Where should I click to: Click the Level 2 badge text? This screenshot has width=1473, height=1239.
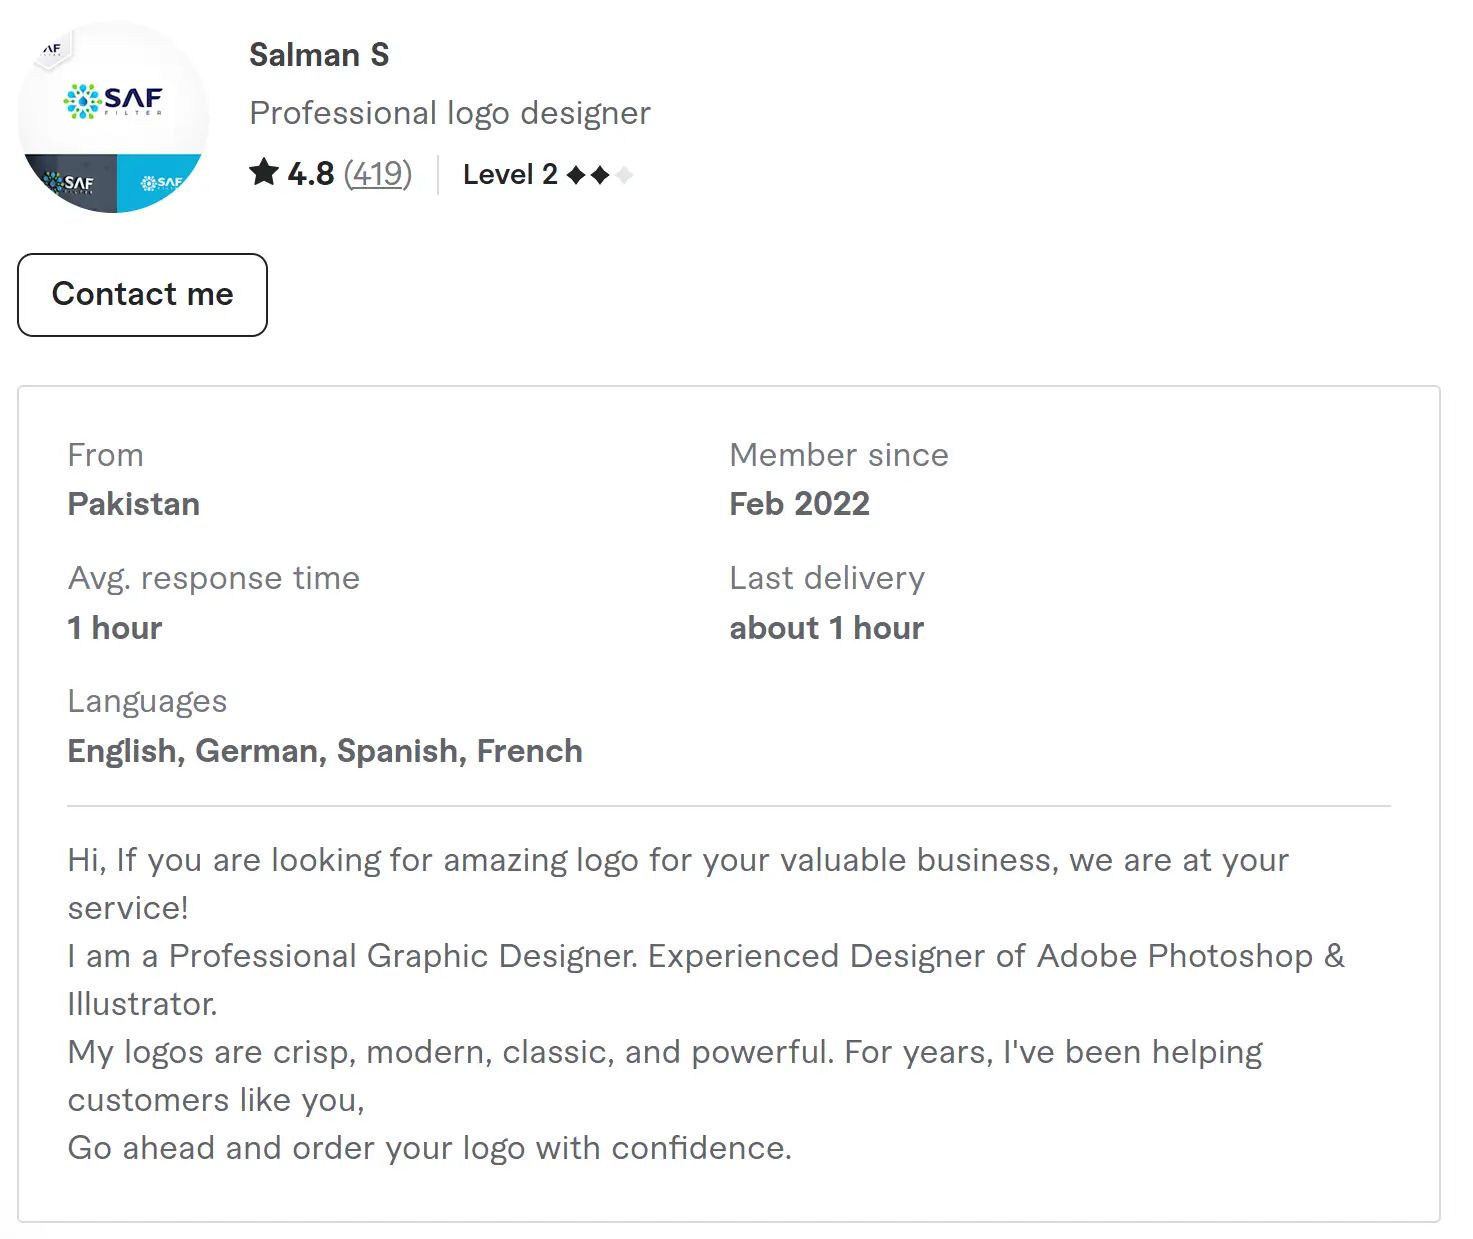[510, 174]
